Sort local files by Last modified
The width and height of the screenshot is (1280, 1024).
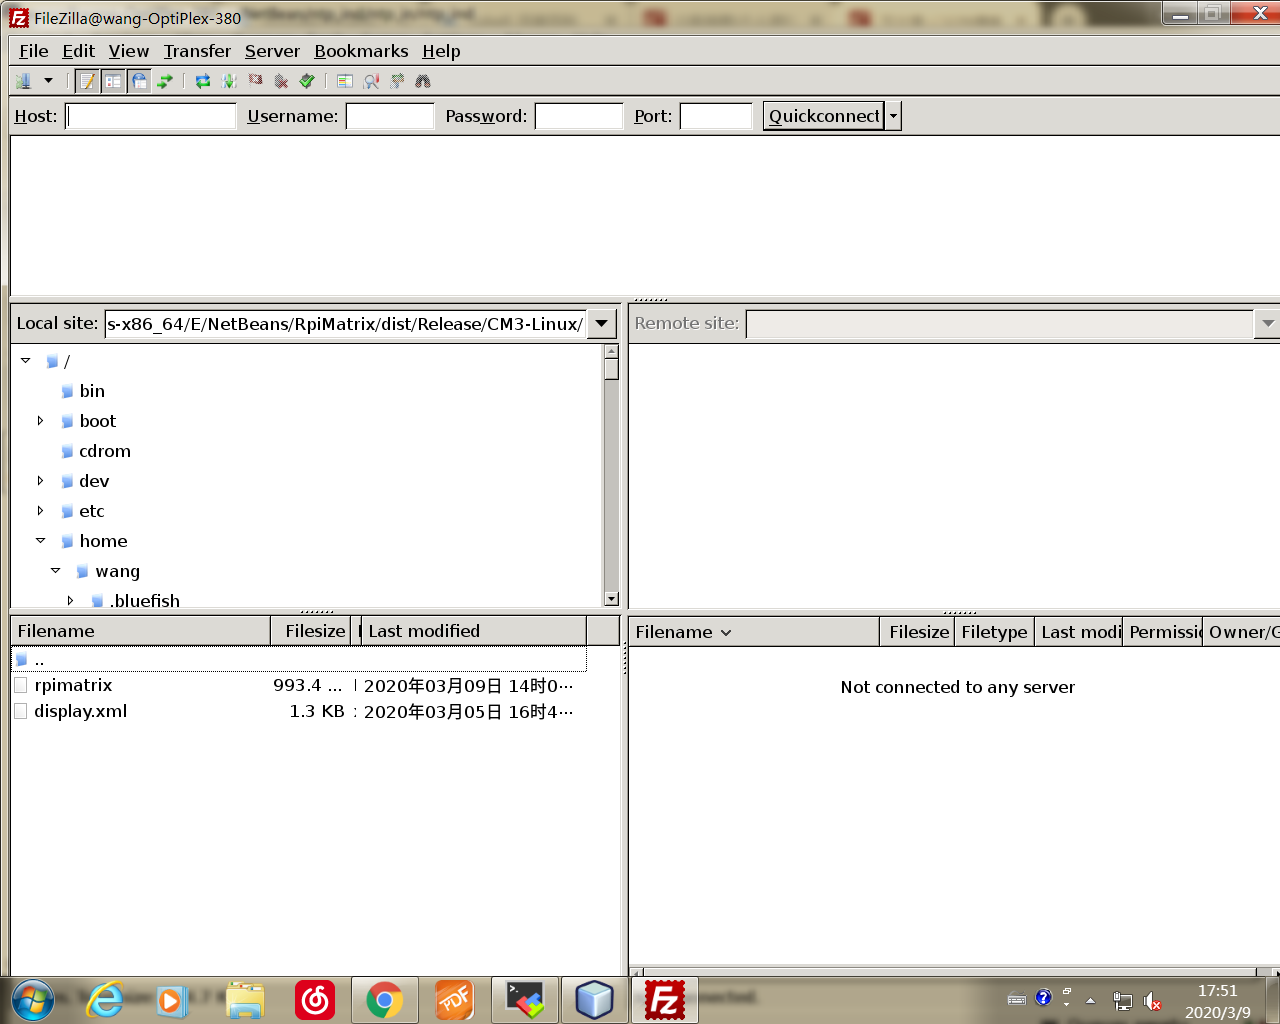pyautogui.click(x=473, y=631)
